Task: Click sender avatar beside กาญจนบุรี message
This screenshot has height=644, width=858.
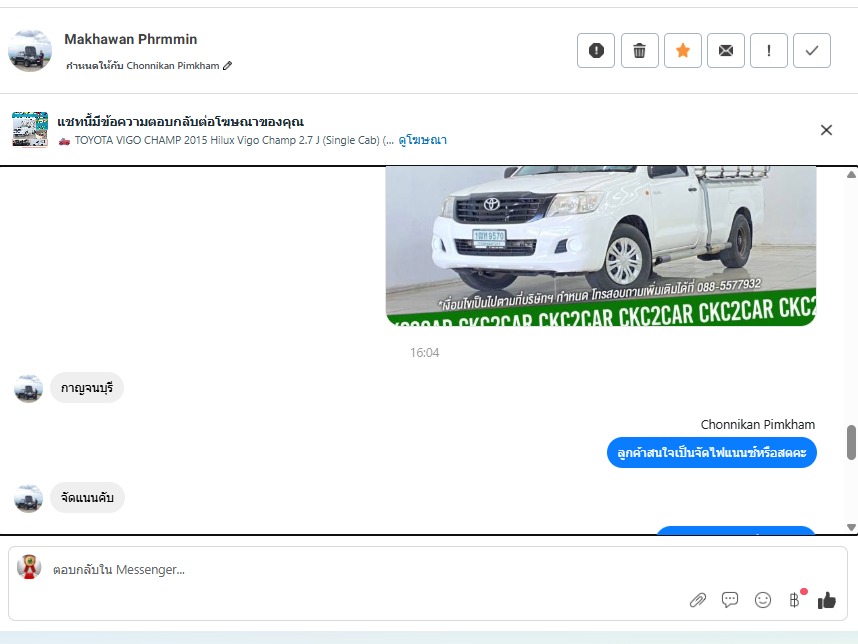Action: 28,388
